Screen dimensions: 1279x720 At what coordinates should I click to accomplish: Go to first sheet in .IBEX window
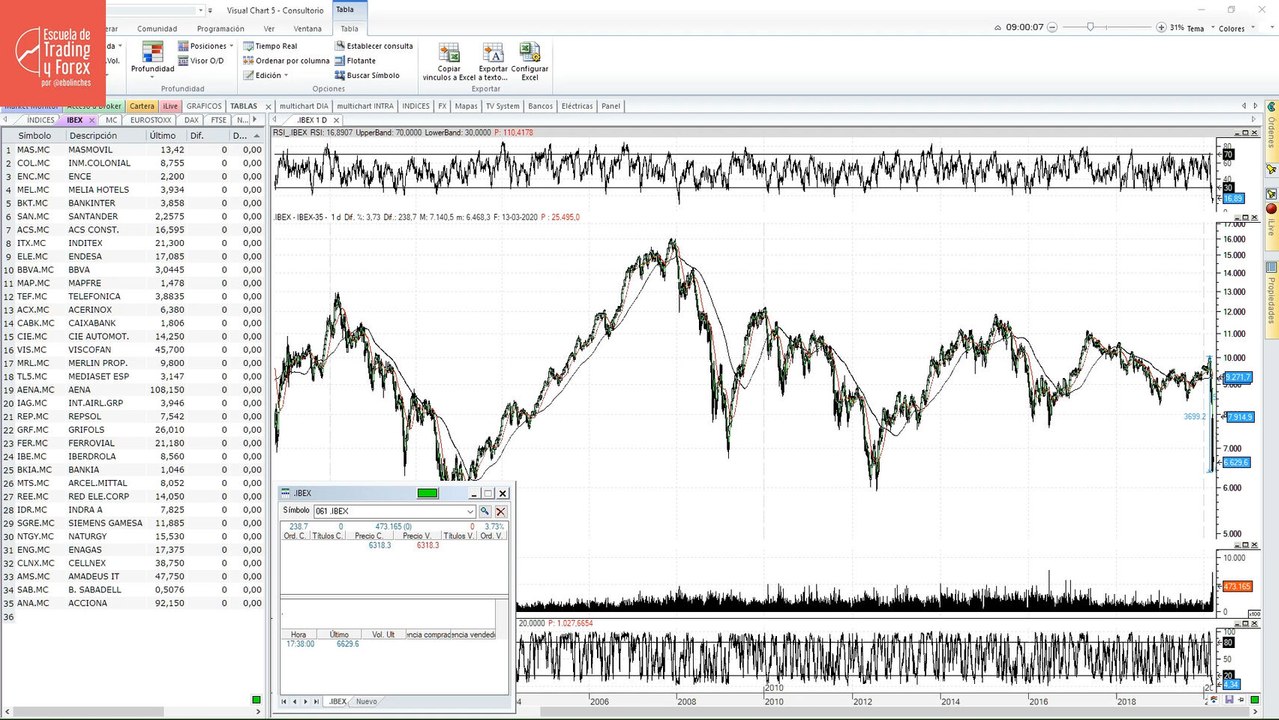[x=285, y=702]
